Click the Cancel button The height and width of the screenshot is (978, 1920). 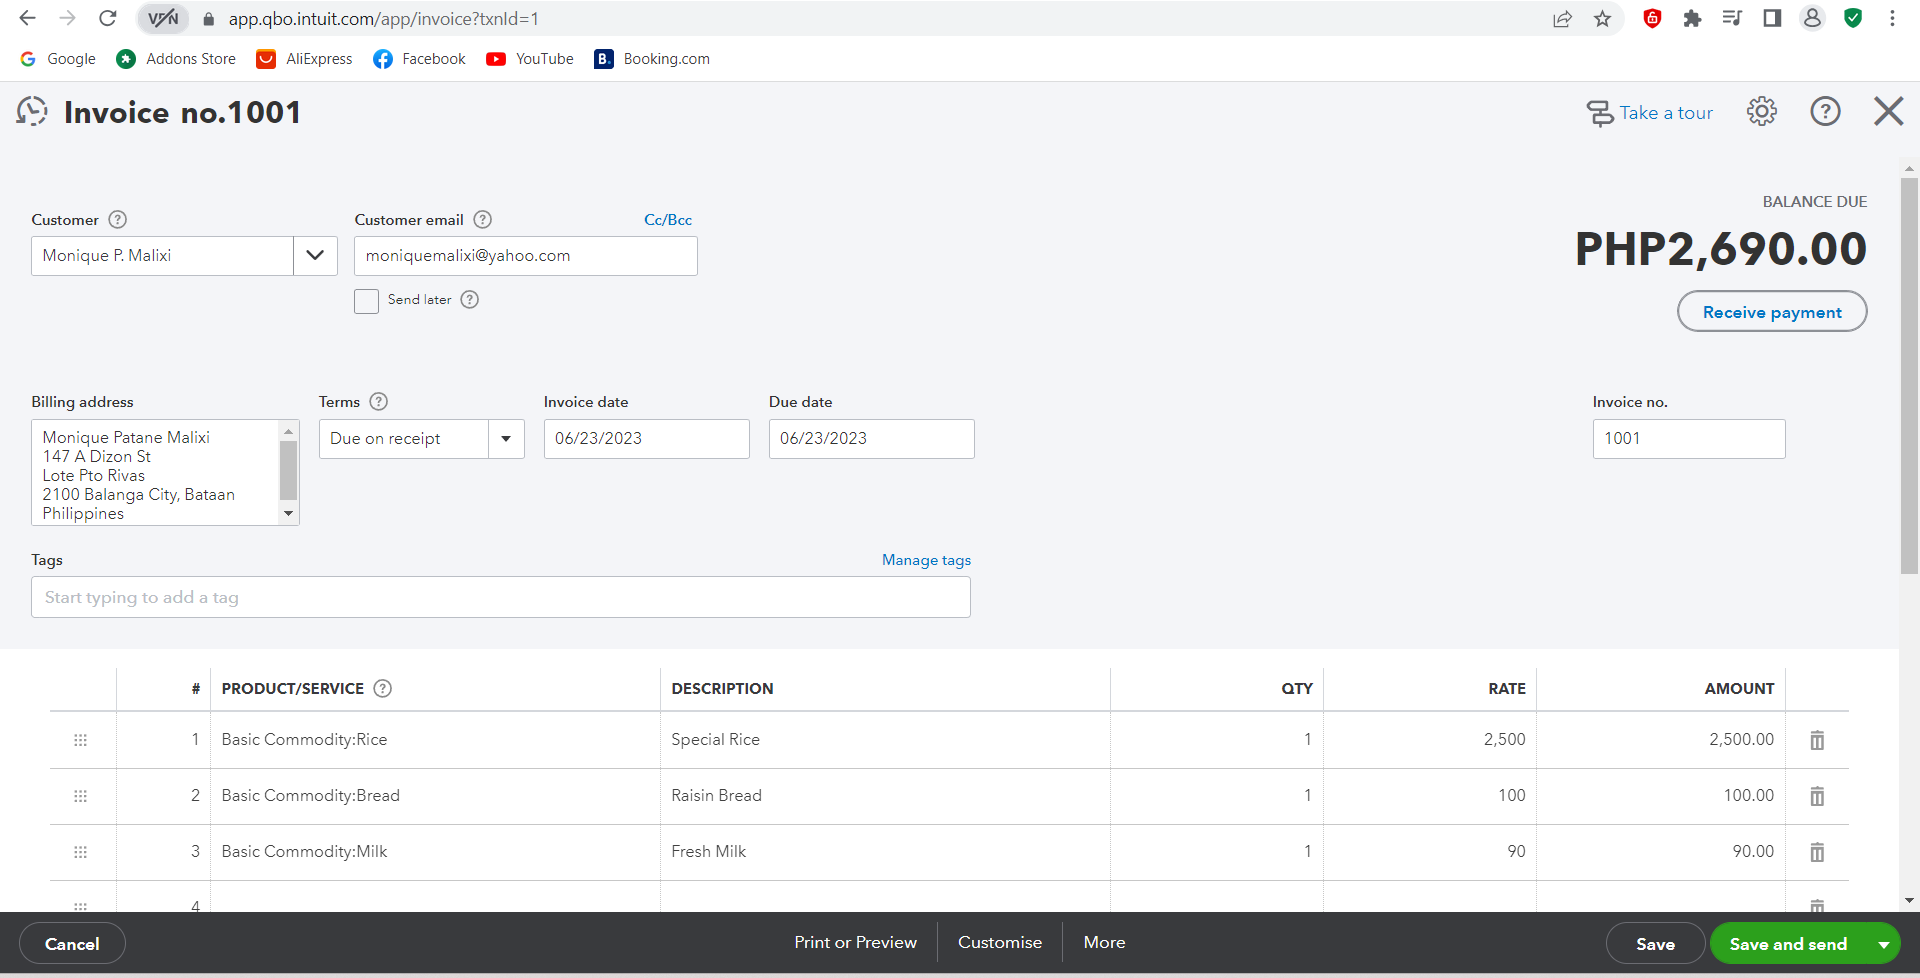[72, 944]
